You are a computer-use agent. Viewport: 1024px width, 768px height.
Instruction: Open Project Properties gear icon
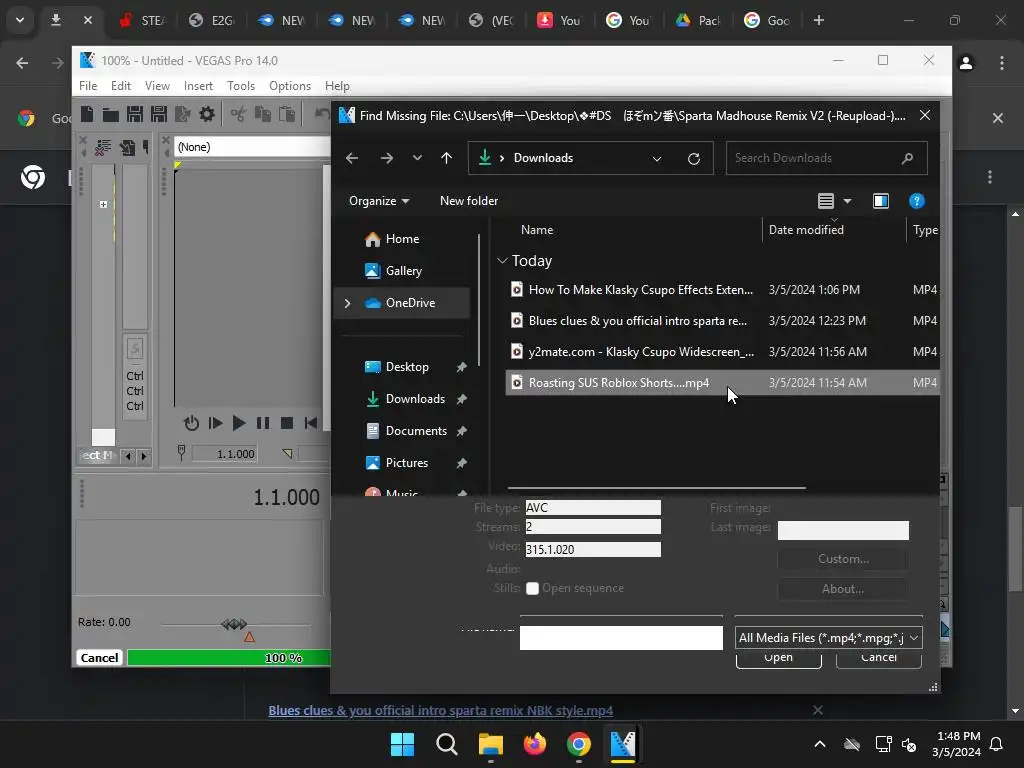[x=207, y=114]
